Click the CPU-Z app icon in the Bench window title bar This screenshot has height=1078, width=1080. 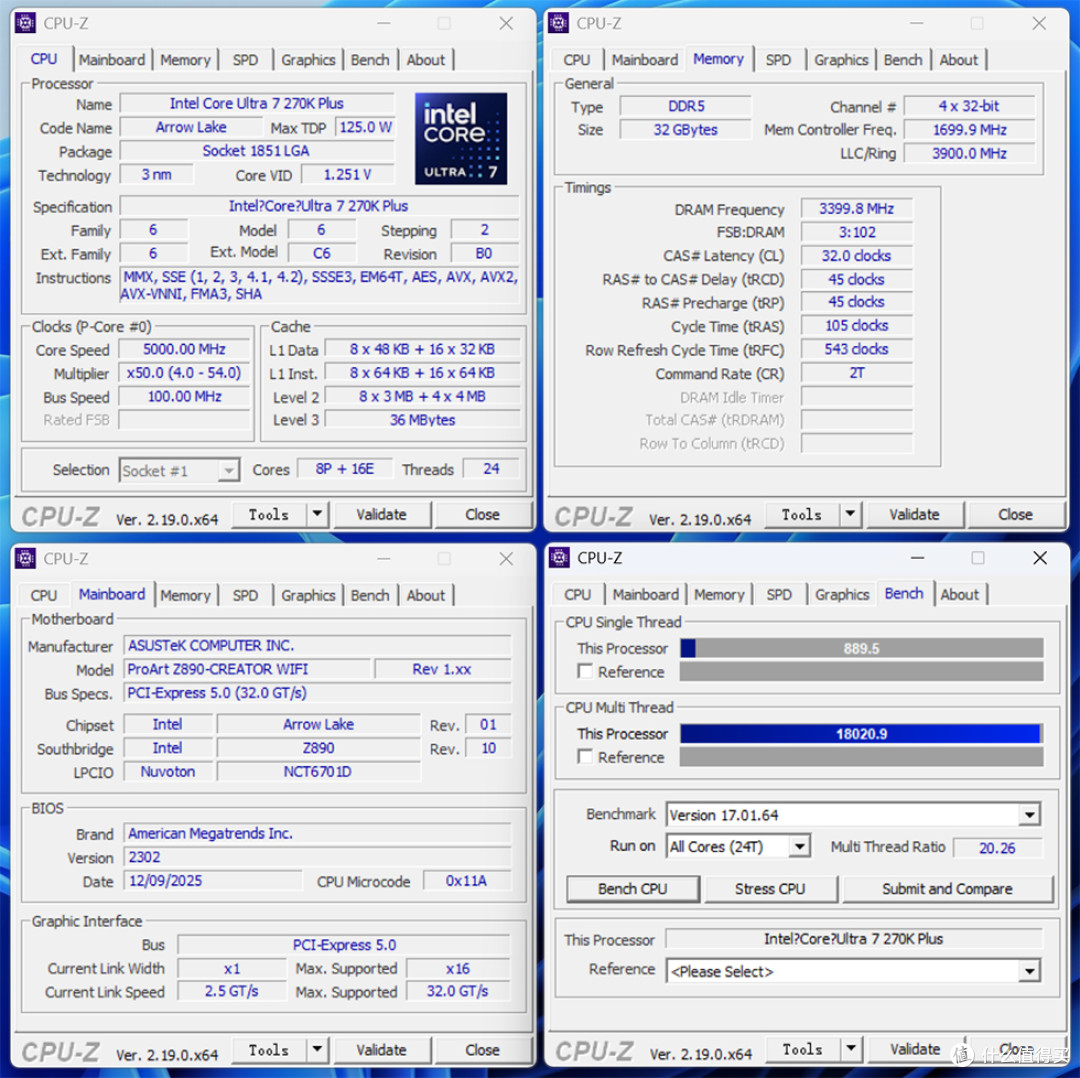559,557
